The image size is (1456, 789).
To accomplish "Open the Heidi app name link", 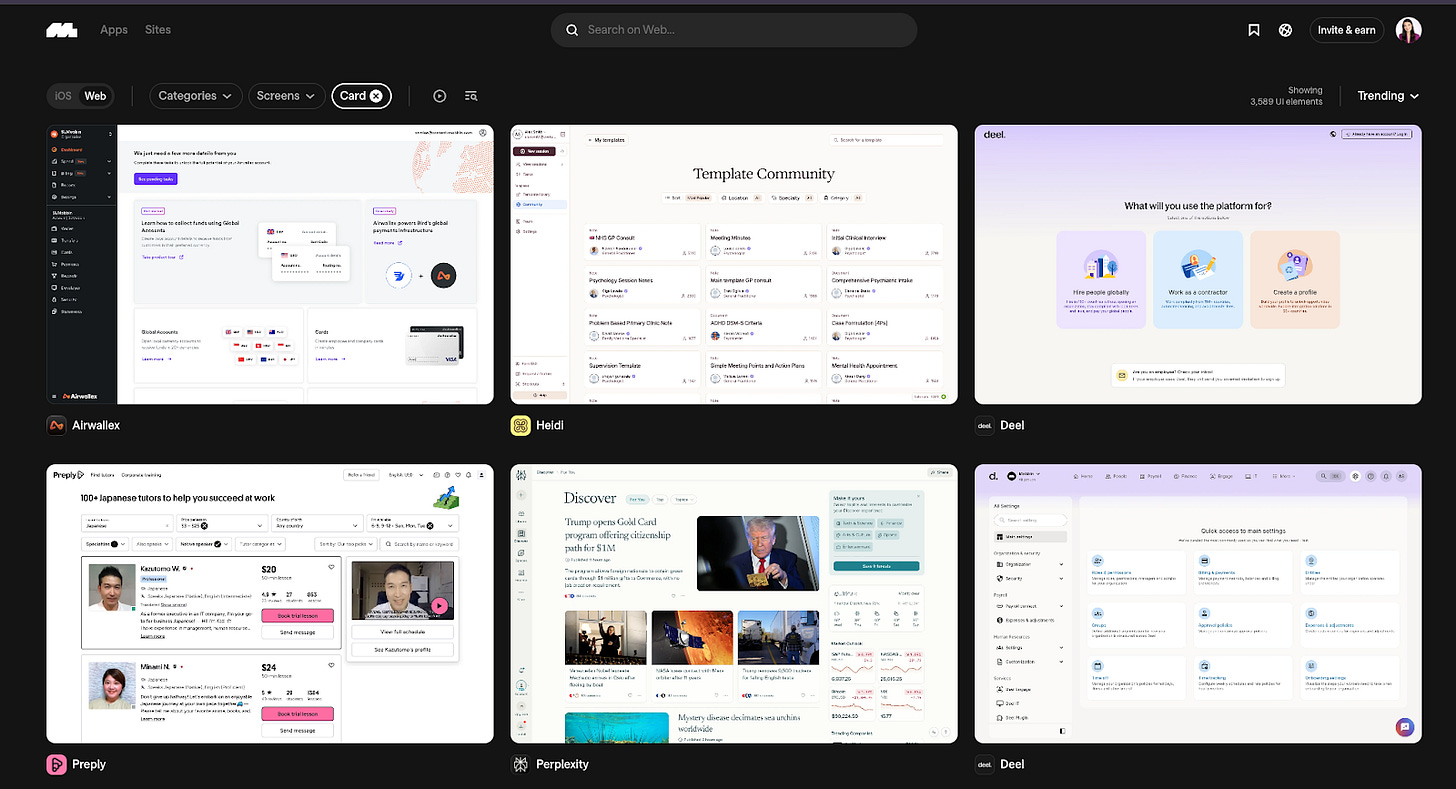I will 551,425.
